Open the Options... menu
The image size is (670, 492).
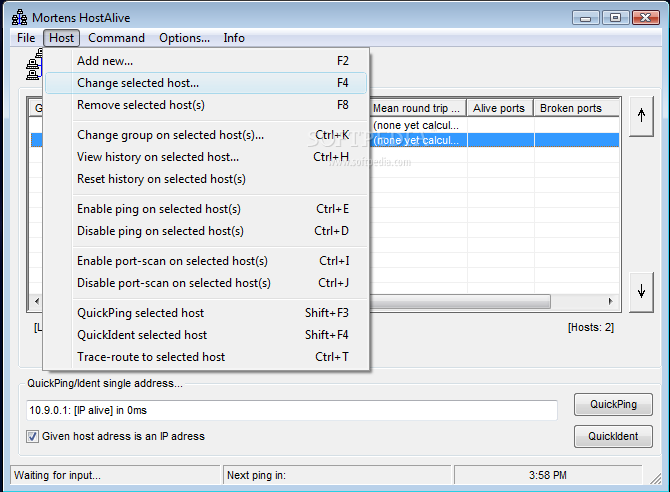click(185, 38)
